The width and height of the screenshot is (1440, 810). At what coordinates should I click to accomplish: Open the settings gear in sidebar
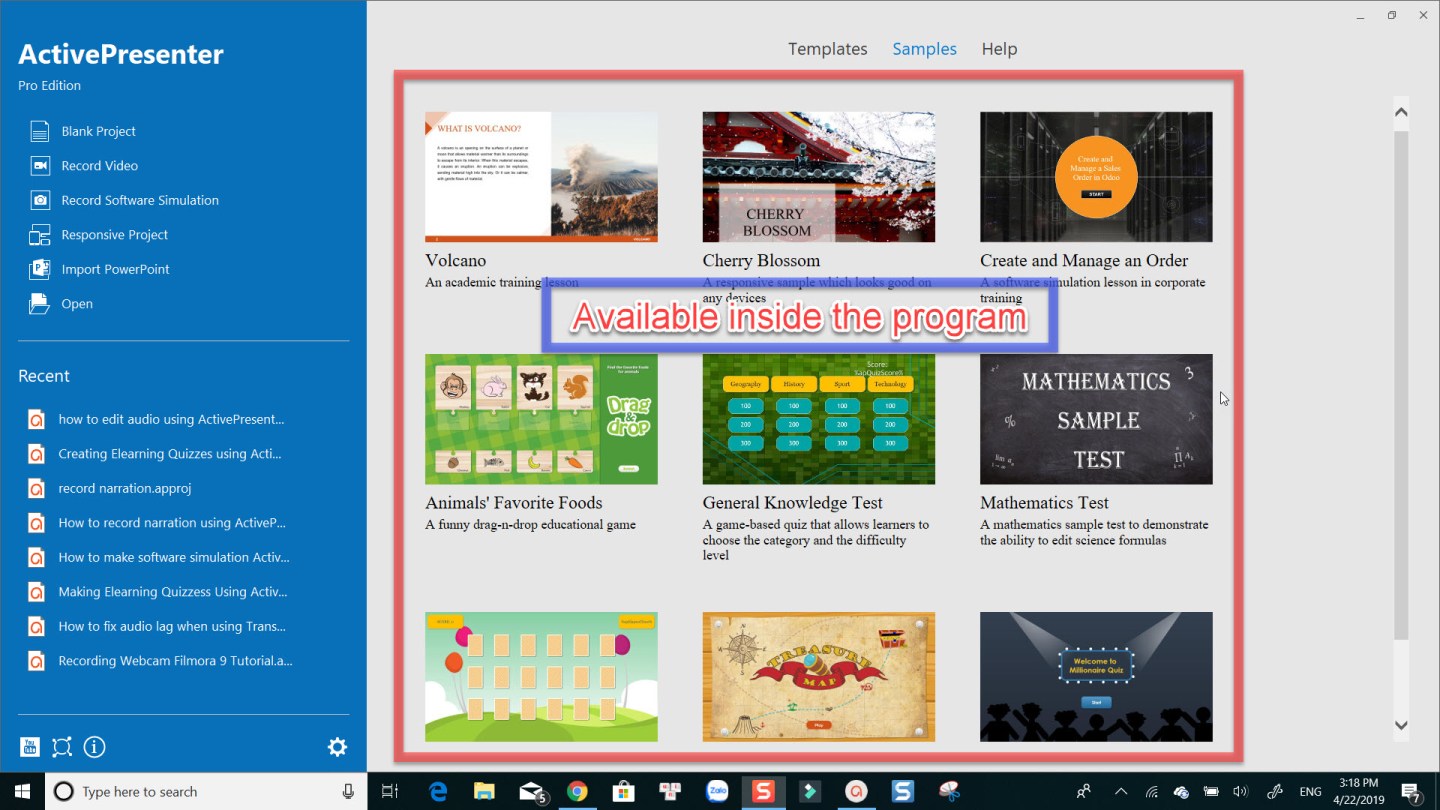tap(337, 747)
